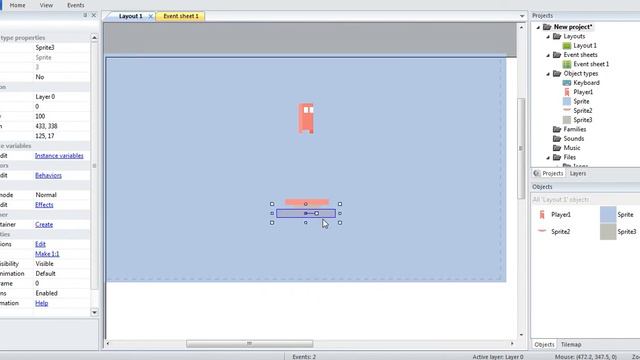Click layout scroll down arrow
This screenshot has height=360, width=640.
point(521,335)
